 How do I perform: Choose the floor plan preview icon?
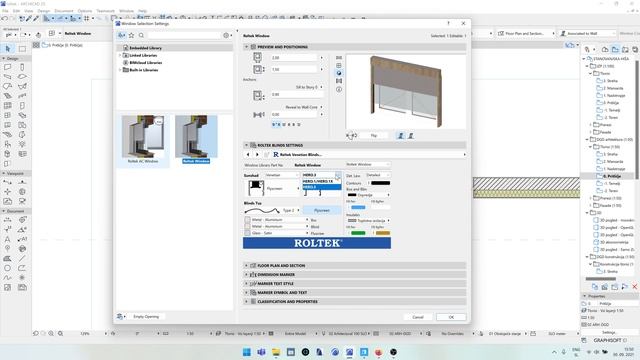[x=339, y=58]
